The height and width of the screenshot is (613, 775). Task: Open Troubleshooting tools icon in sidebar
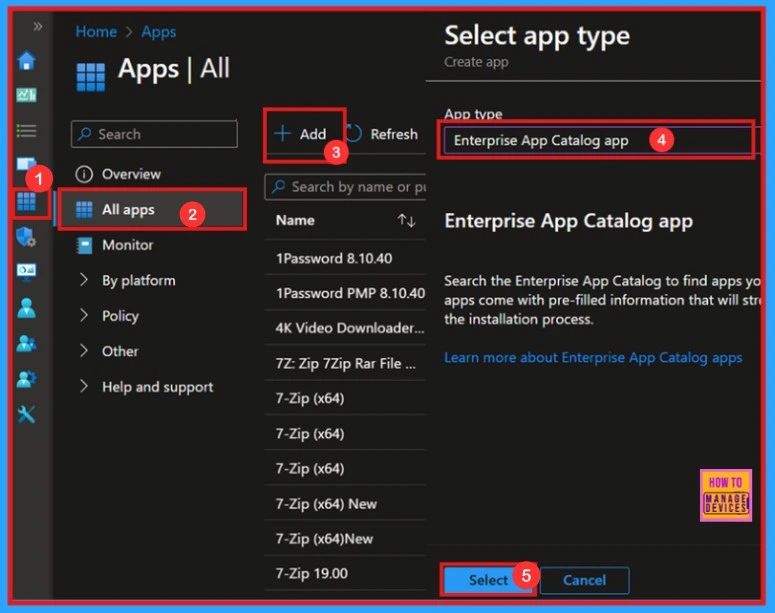[x=26, y=414]
